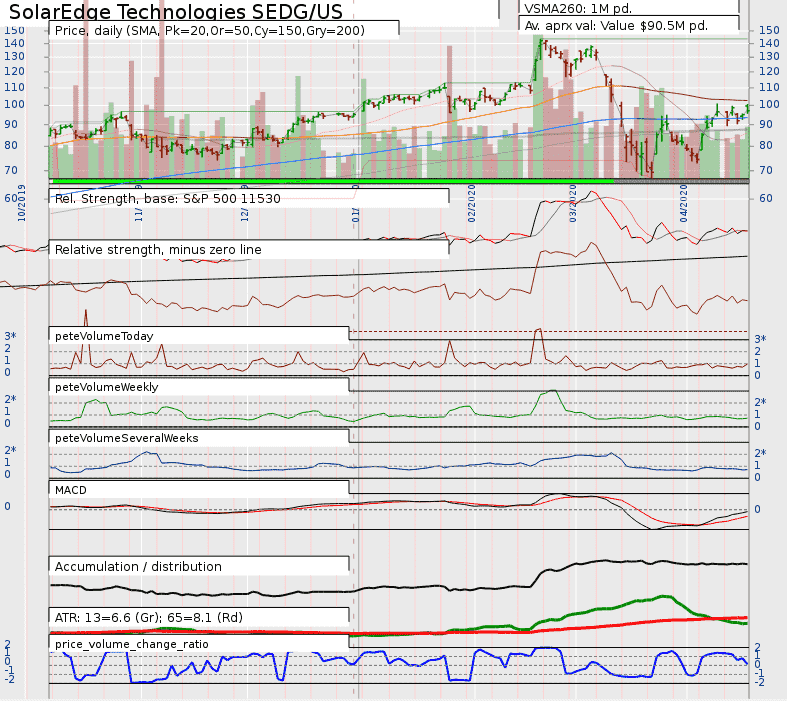Screen dimensions: 787x701
Task: Select the VSMA260: 1M pd. label
Action: pos(578,9)
